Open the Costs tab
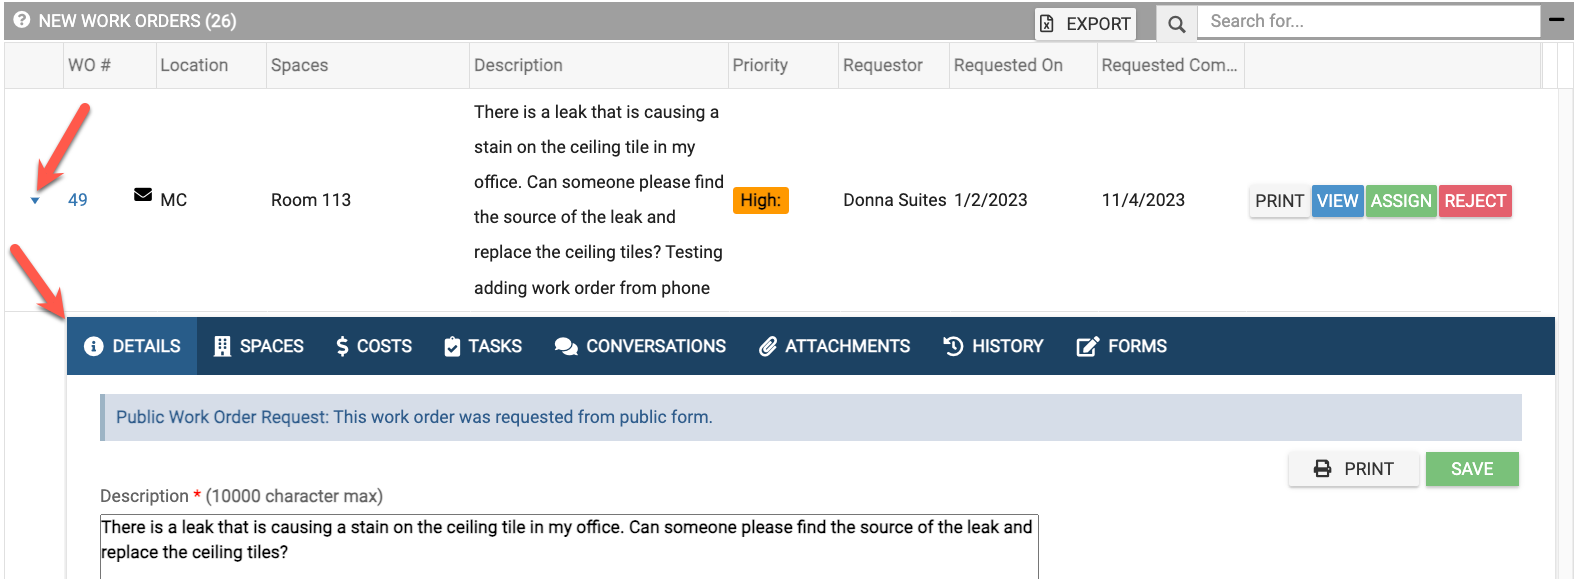The image size is (1577, 579). 374,346
